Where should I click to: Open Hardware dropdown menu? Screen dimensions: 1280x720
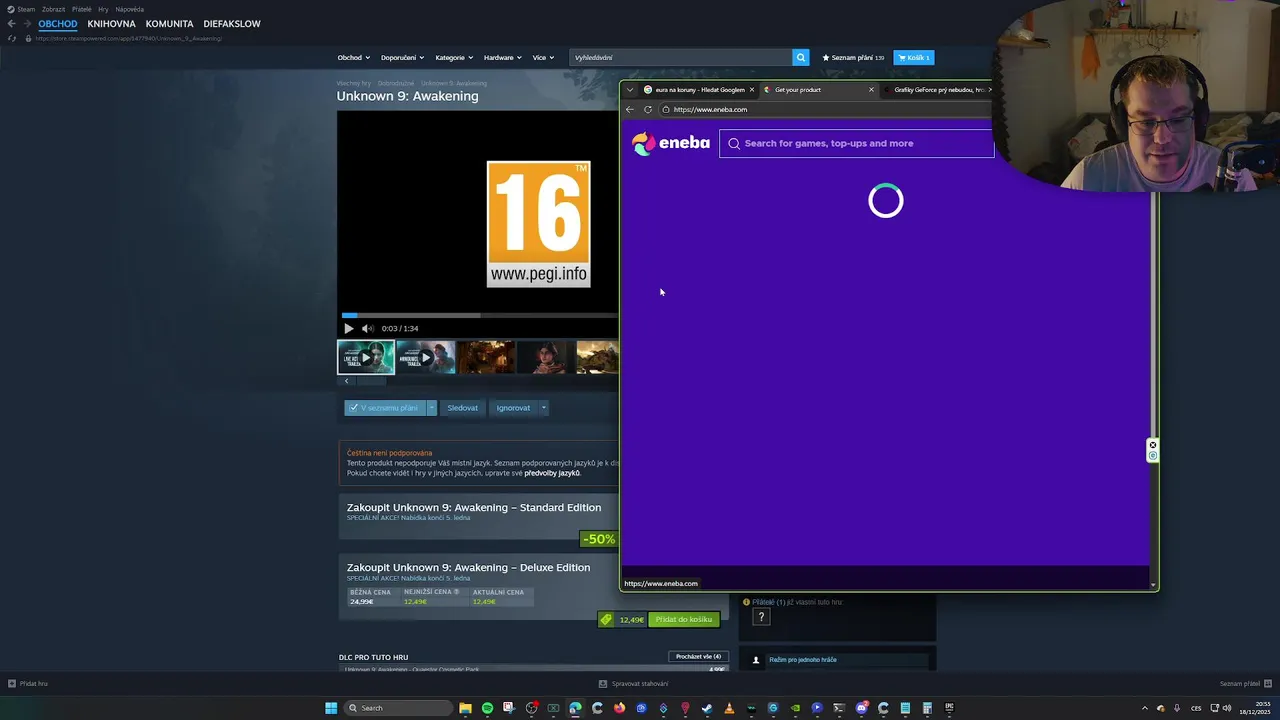tap(503, 57)
